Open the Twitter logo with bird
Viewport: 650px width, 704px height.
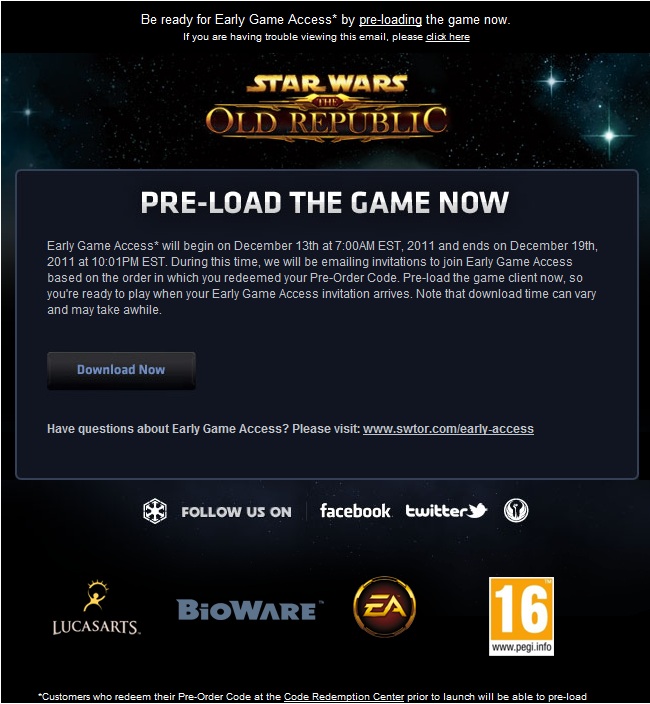(446, 510)
